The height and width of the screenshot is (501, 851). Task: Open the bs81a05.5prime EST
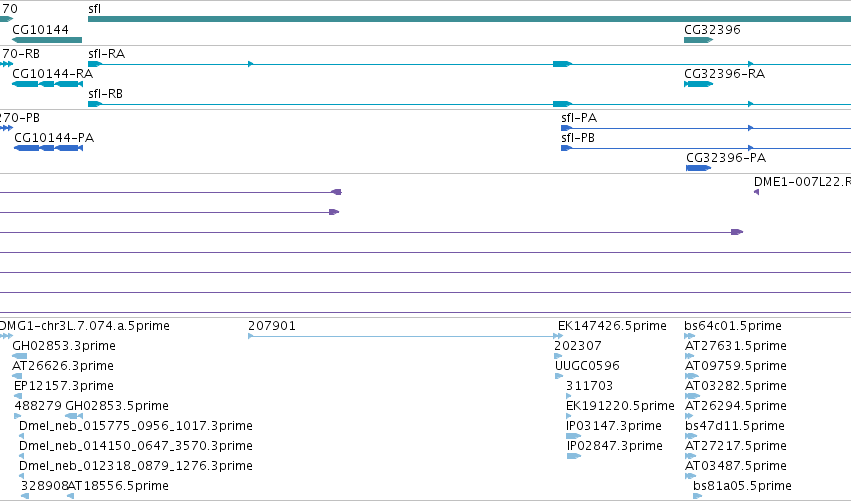698,496
